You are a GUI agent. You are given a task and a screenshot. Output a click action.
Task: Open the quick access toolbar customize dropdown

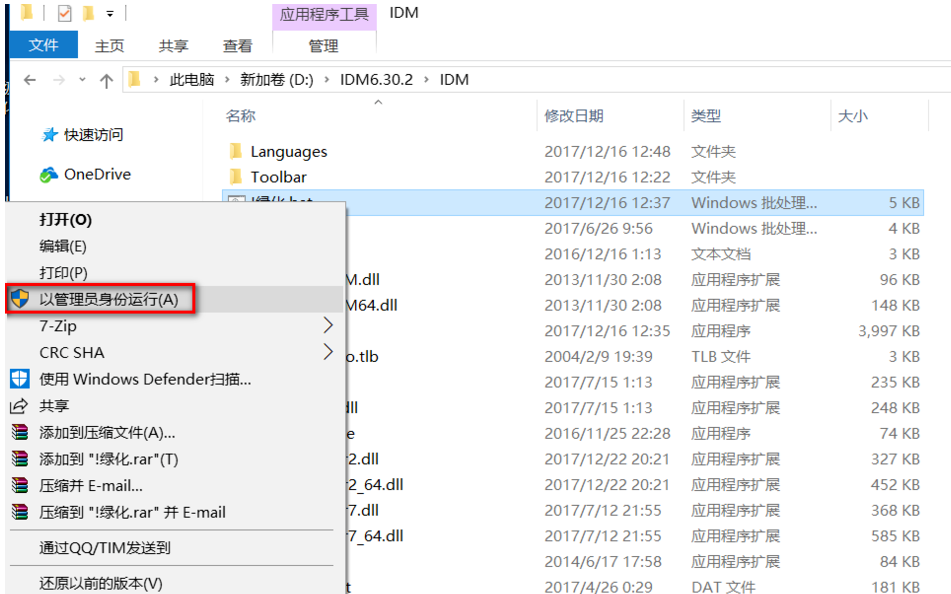click(110, 13)
